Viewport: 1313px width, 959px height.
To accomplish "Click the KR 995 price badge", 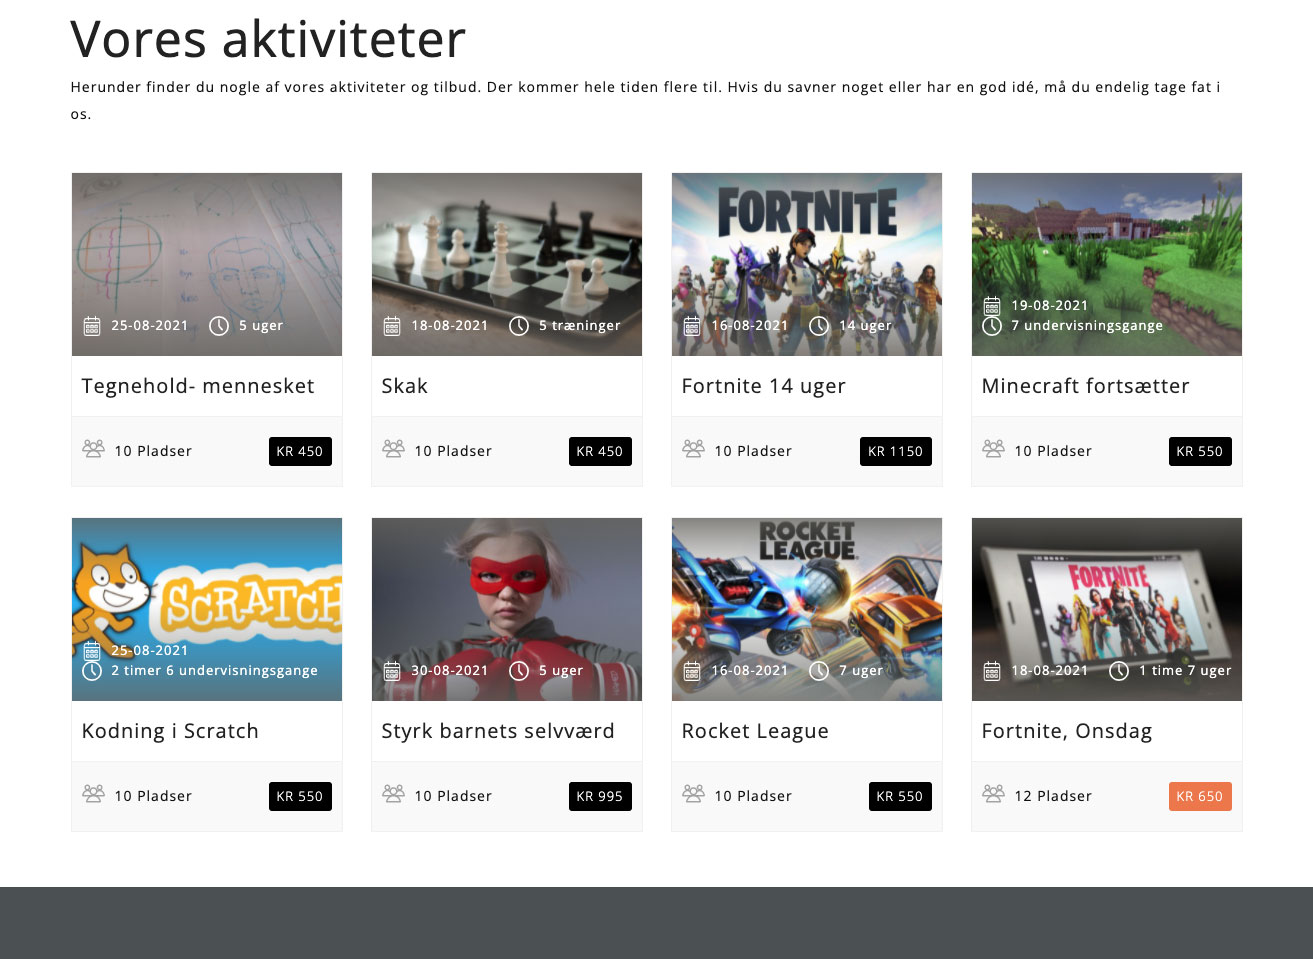I will tap(599, 796).
